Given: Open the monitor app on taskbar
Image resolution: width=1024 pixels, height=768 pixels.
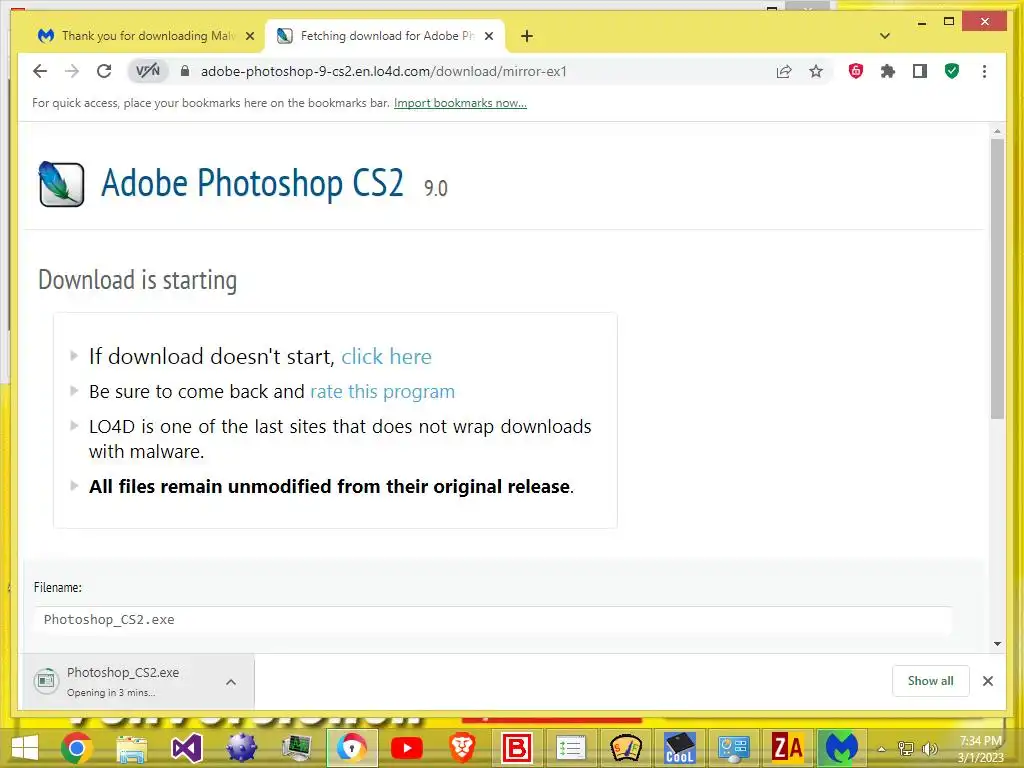Looking at the screenshot, I should 296,748.
